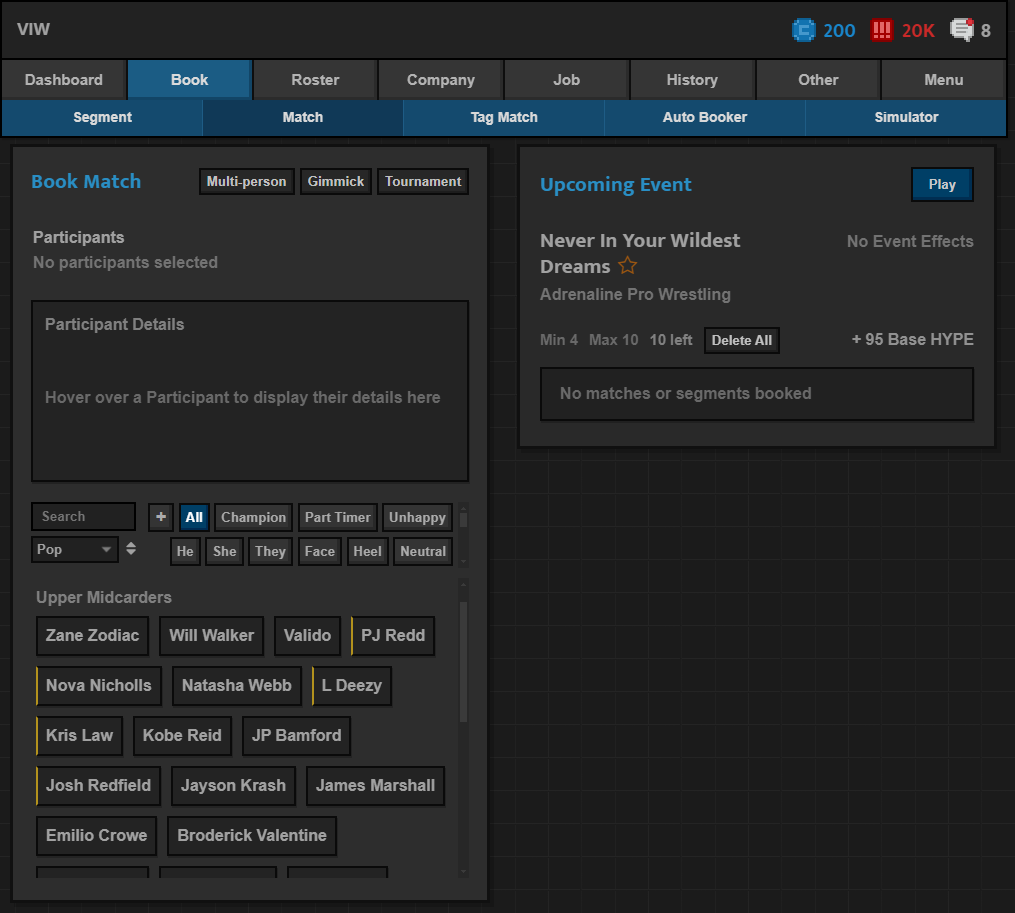Click the Tournament button
1015x913 pixels.
[423, 181]
